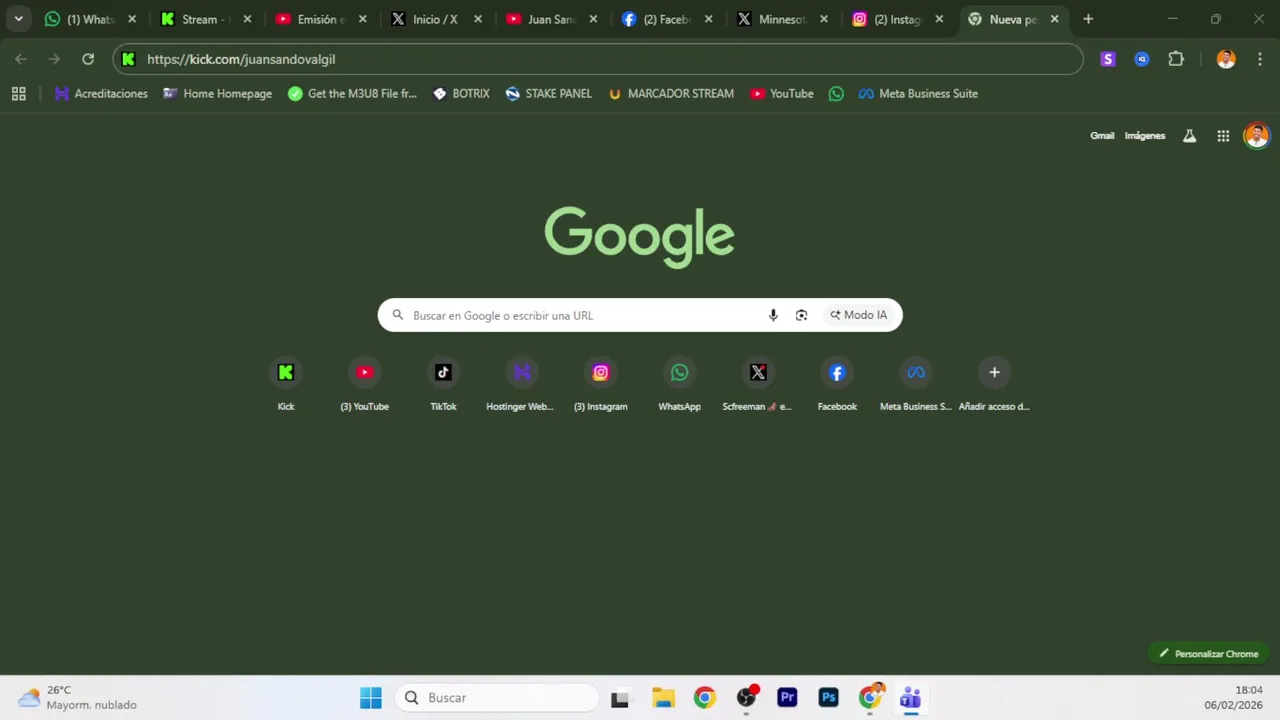Focus the Google search box
Screen dimensions: 1280x720
point(640,315)
